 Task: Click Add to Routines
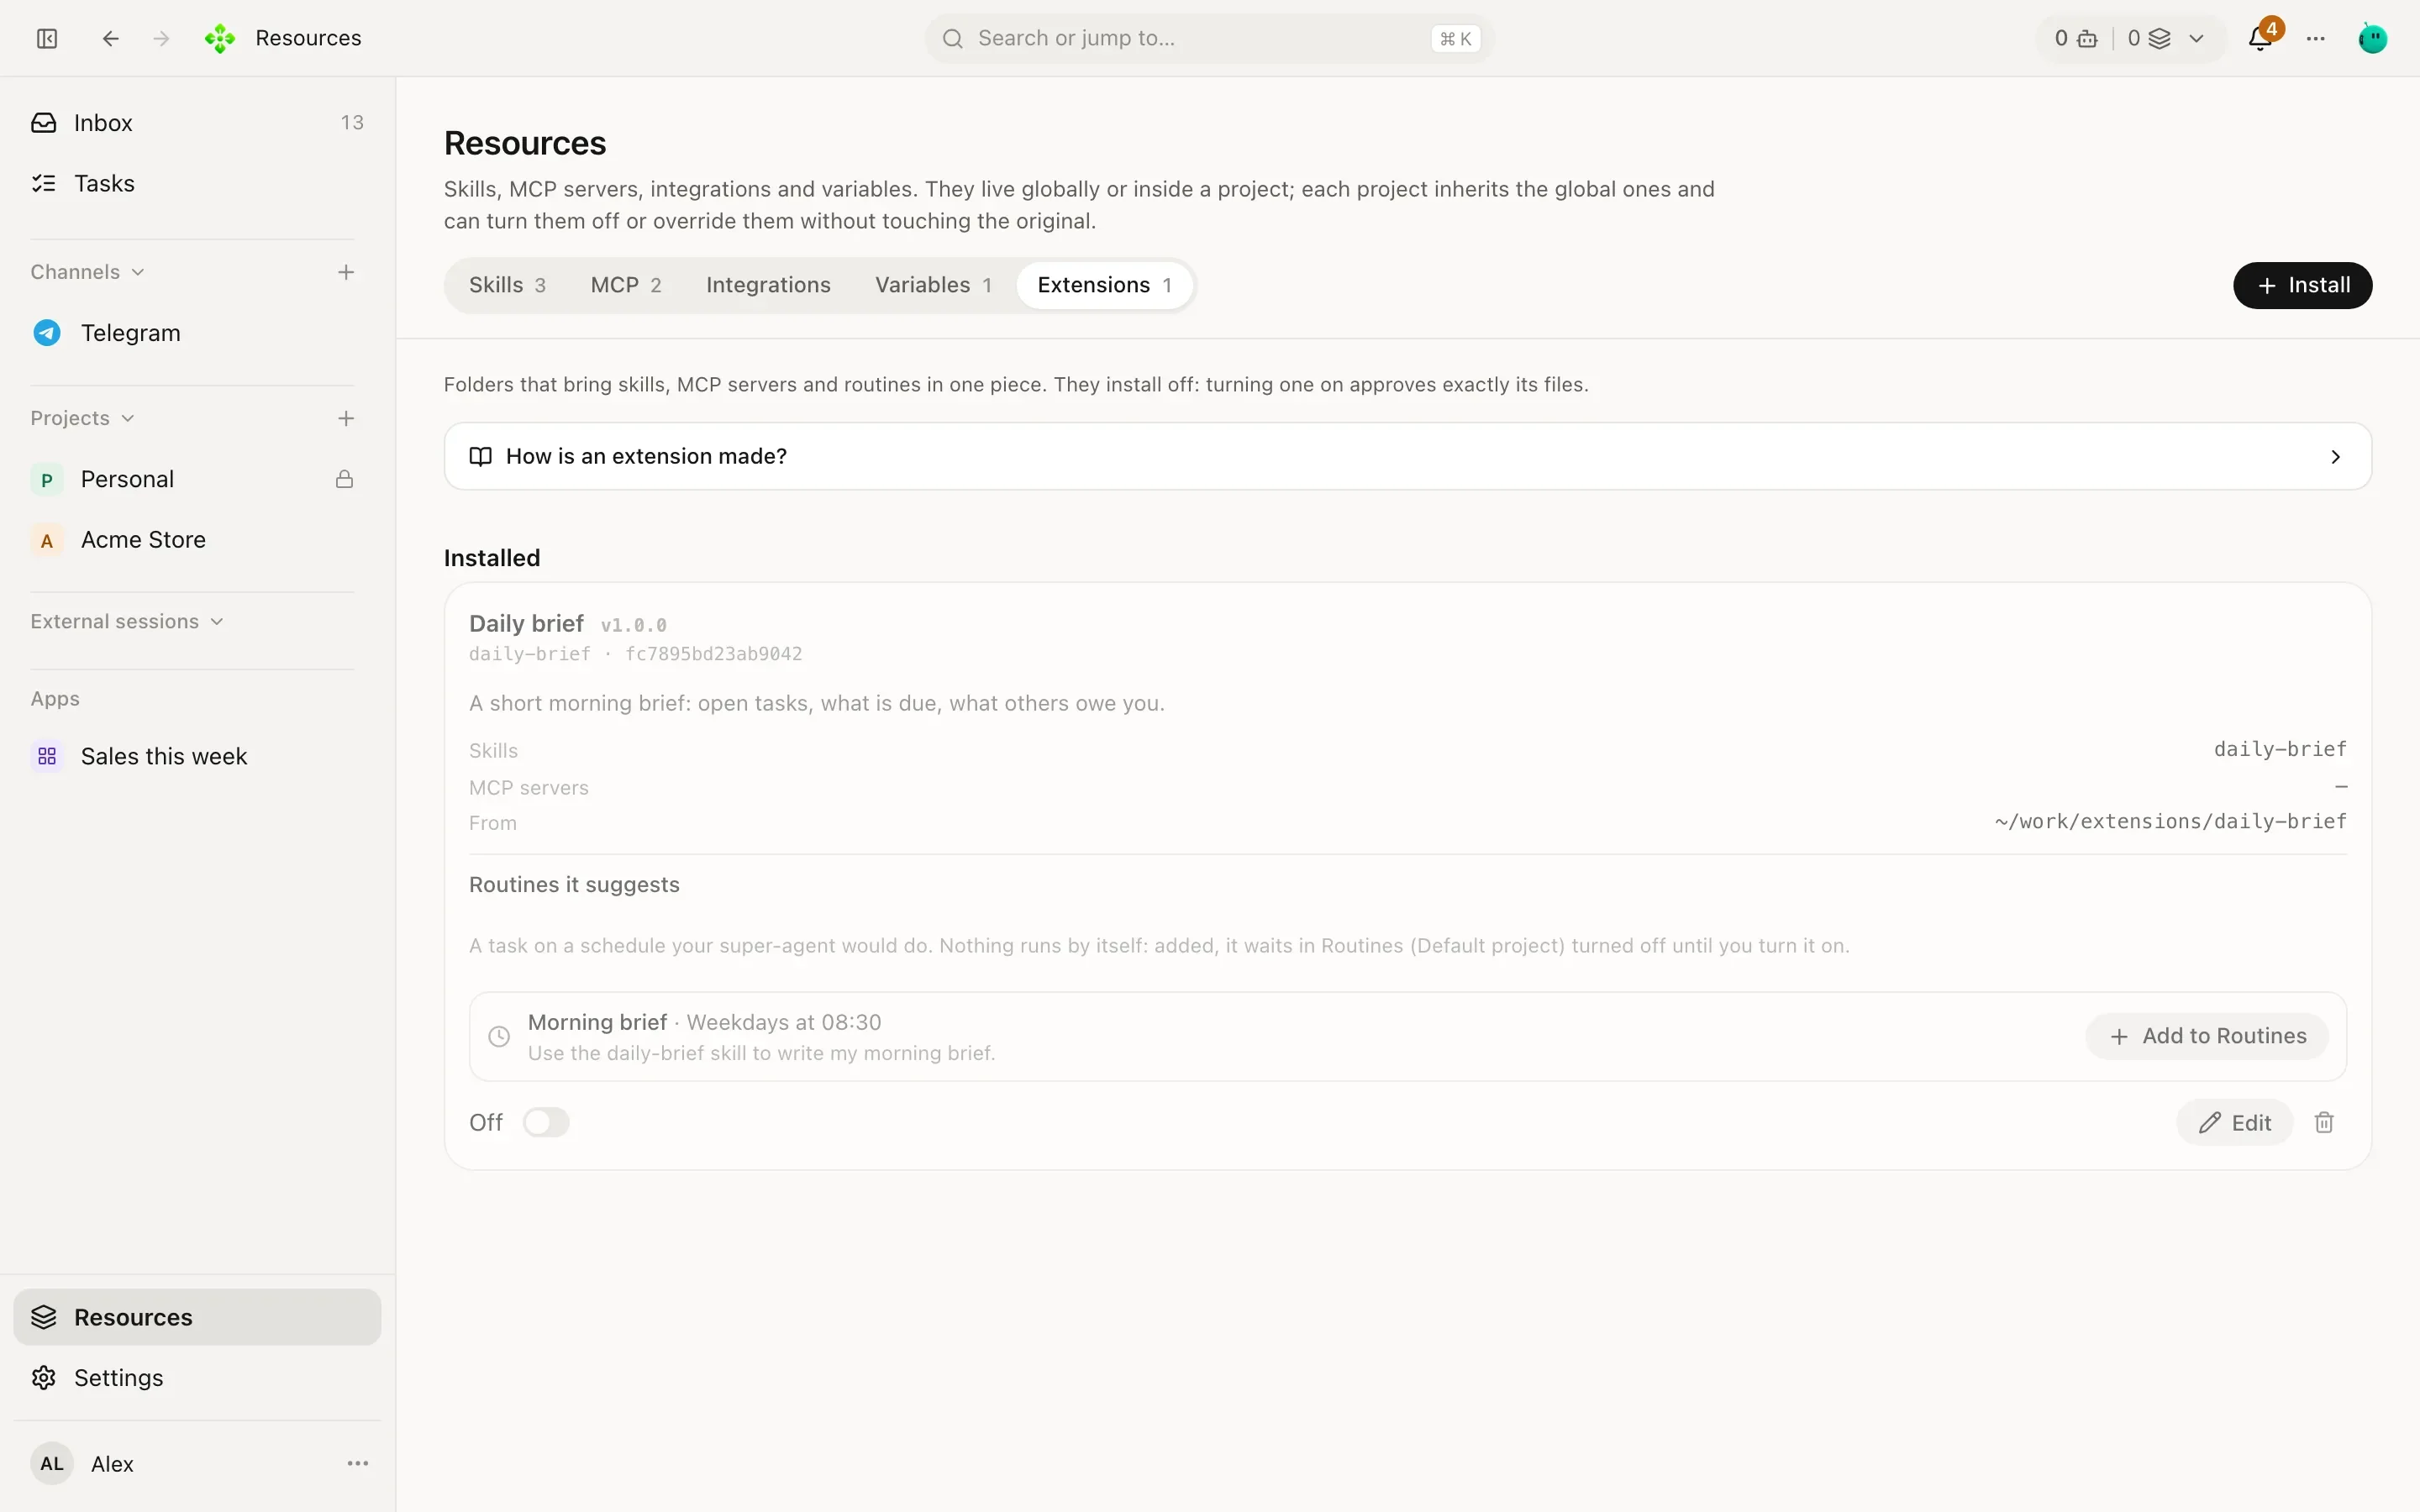point(2208,1037)
